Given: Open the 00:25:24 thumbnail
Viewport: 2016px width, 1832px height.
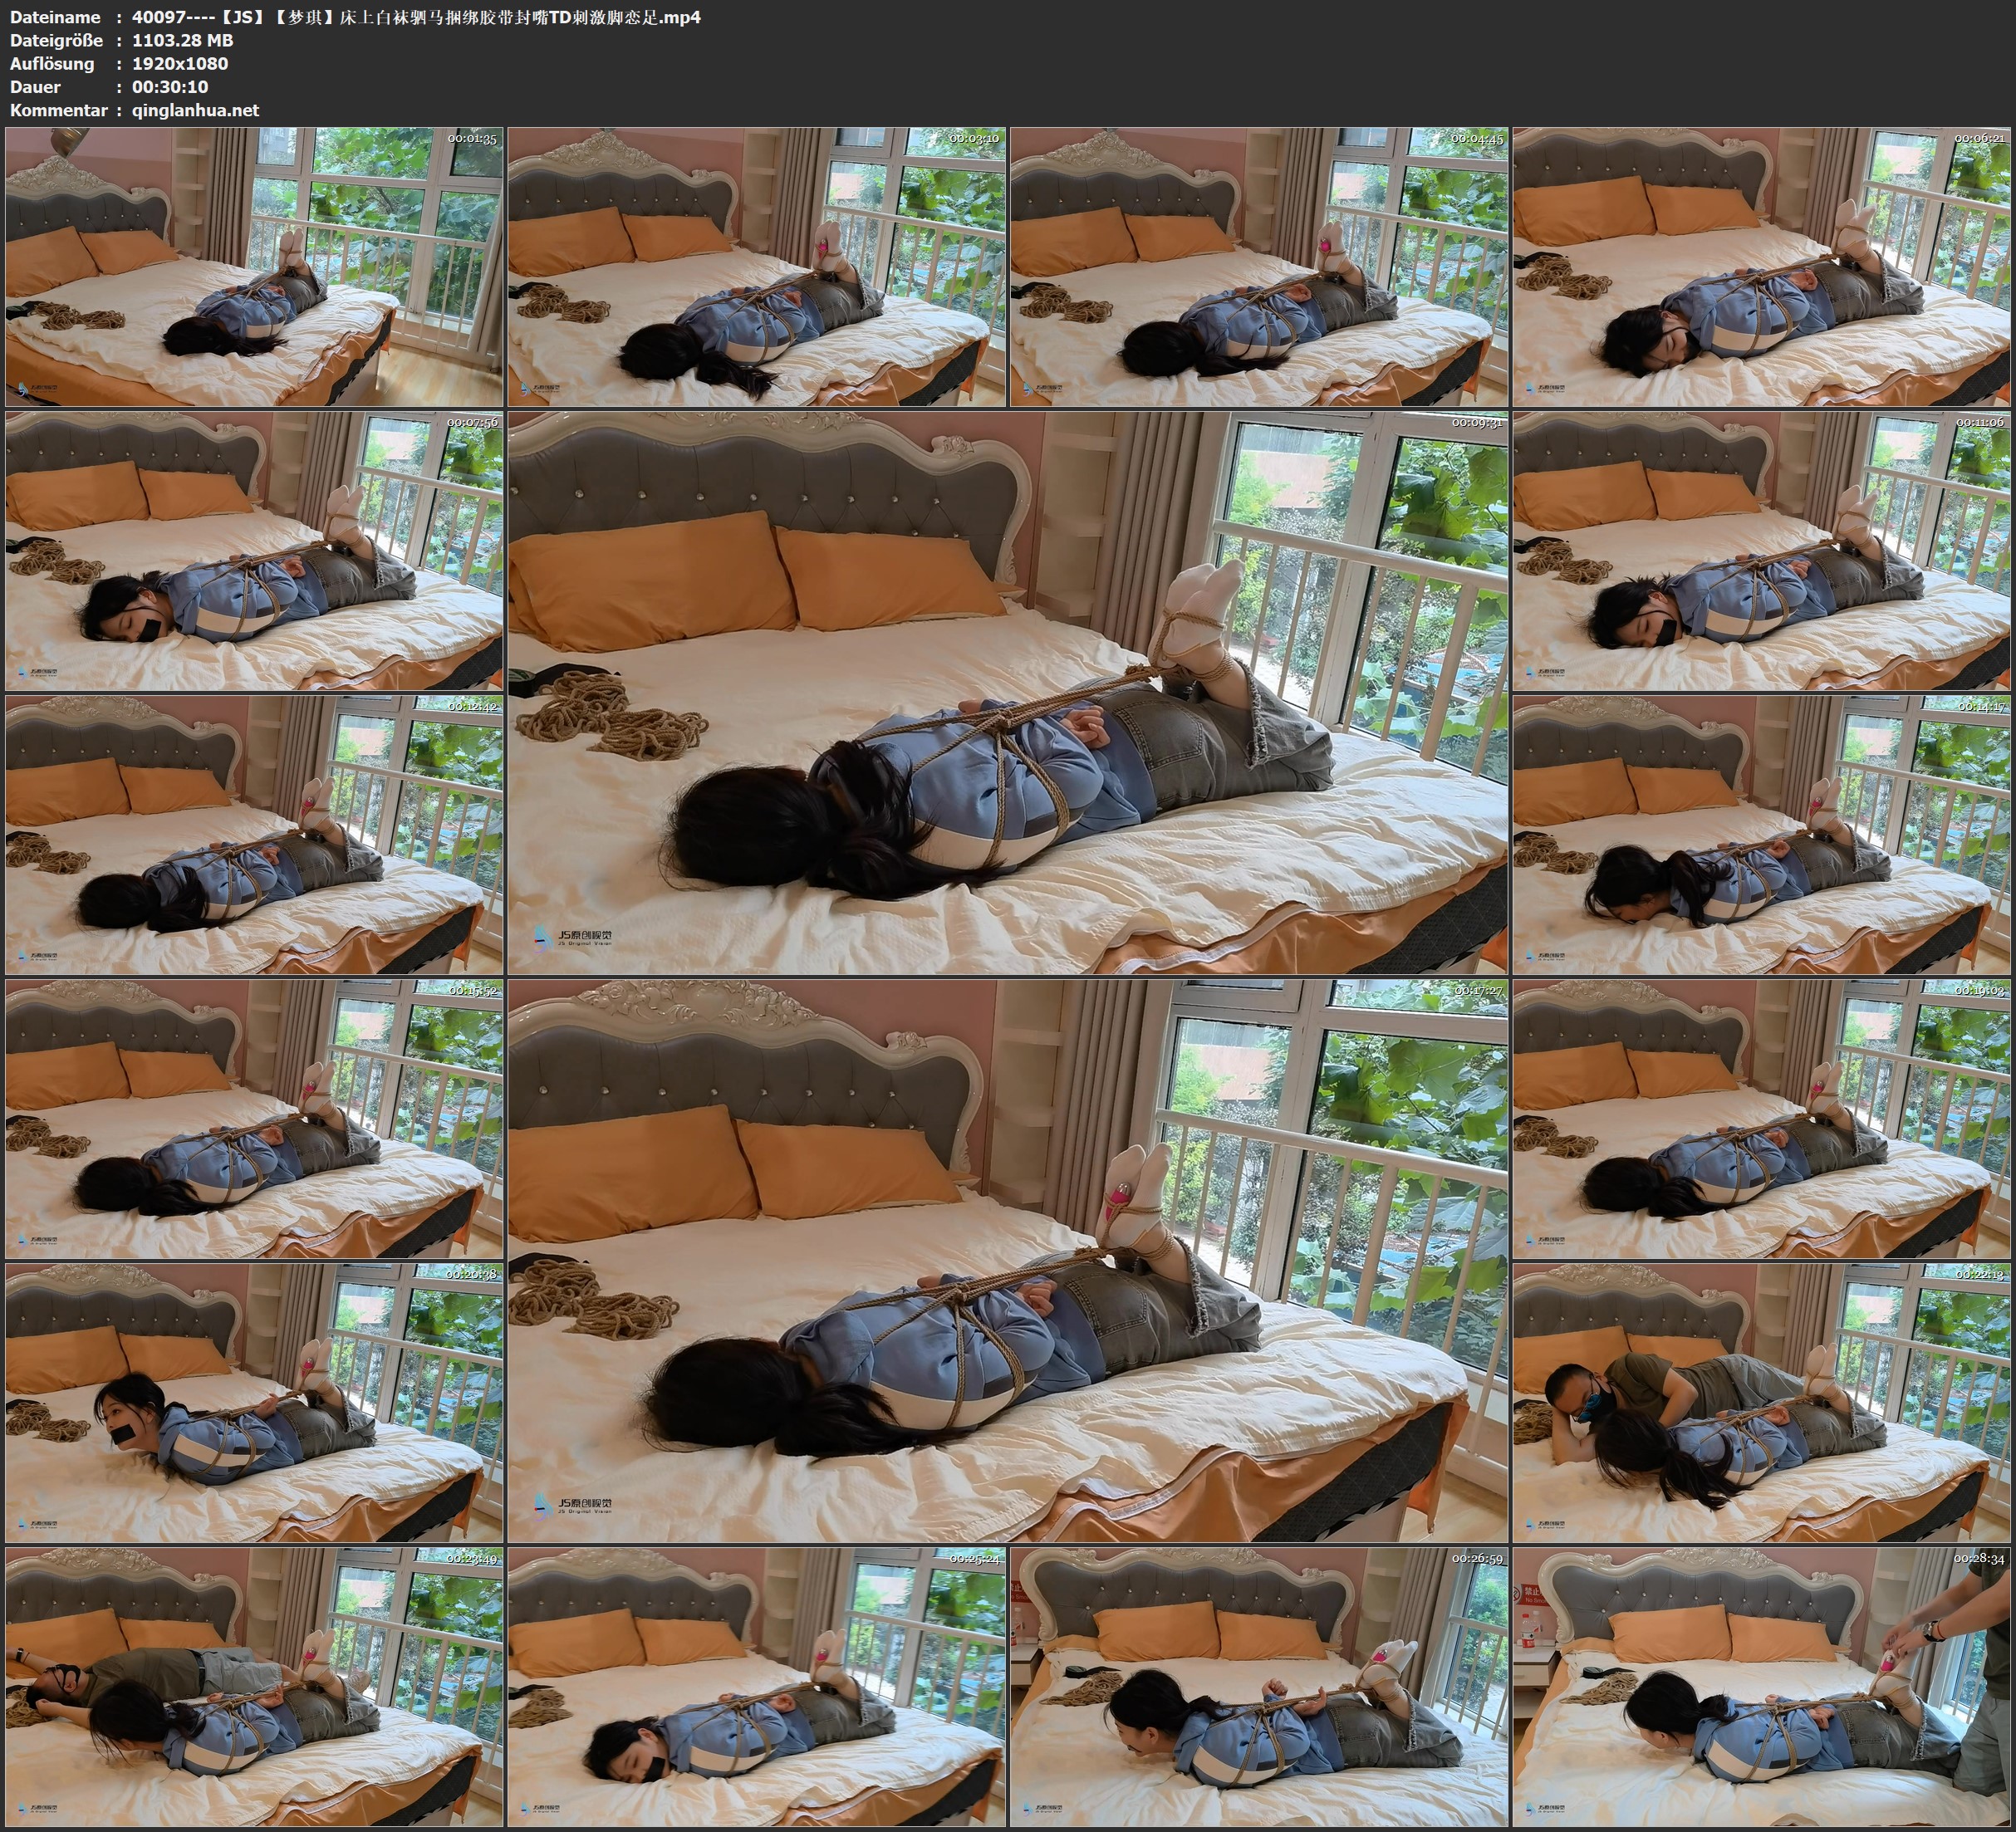Looking at the screenshot, I should click(x=757, y=1686).
